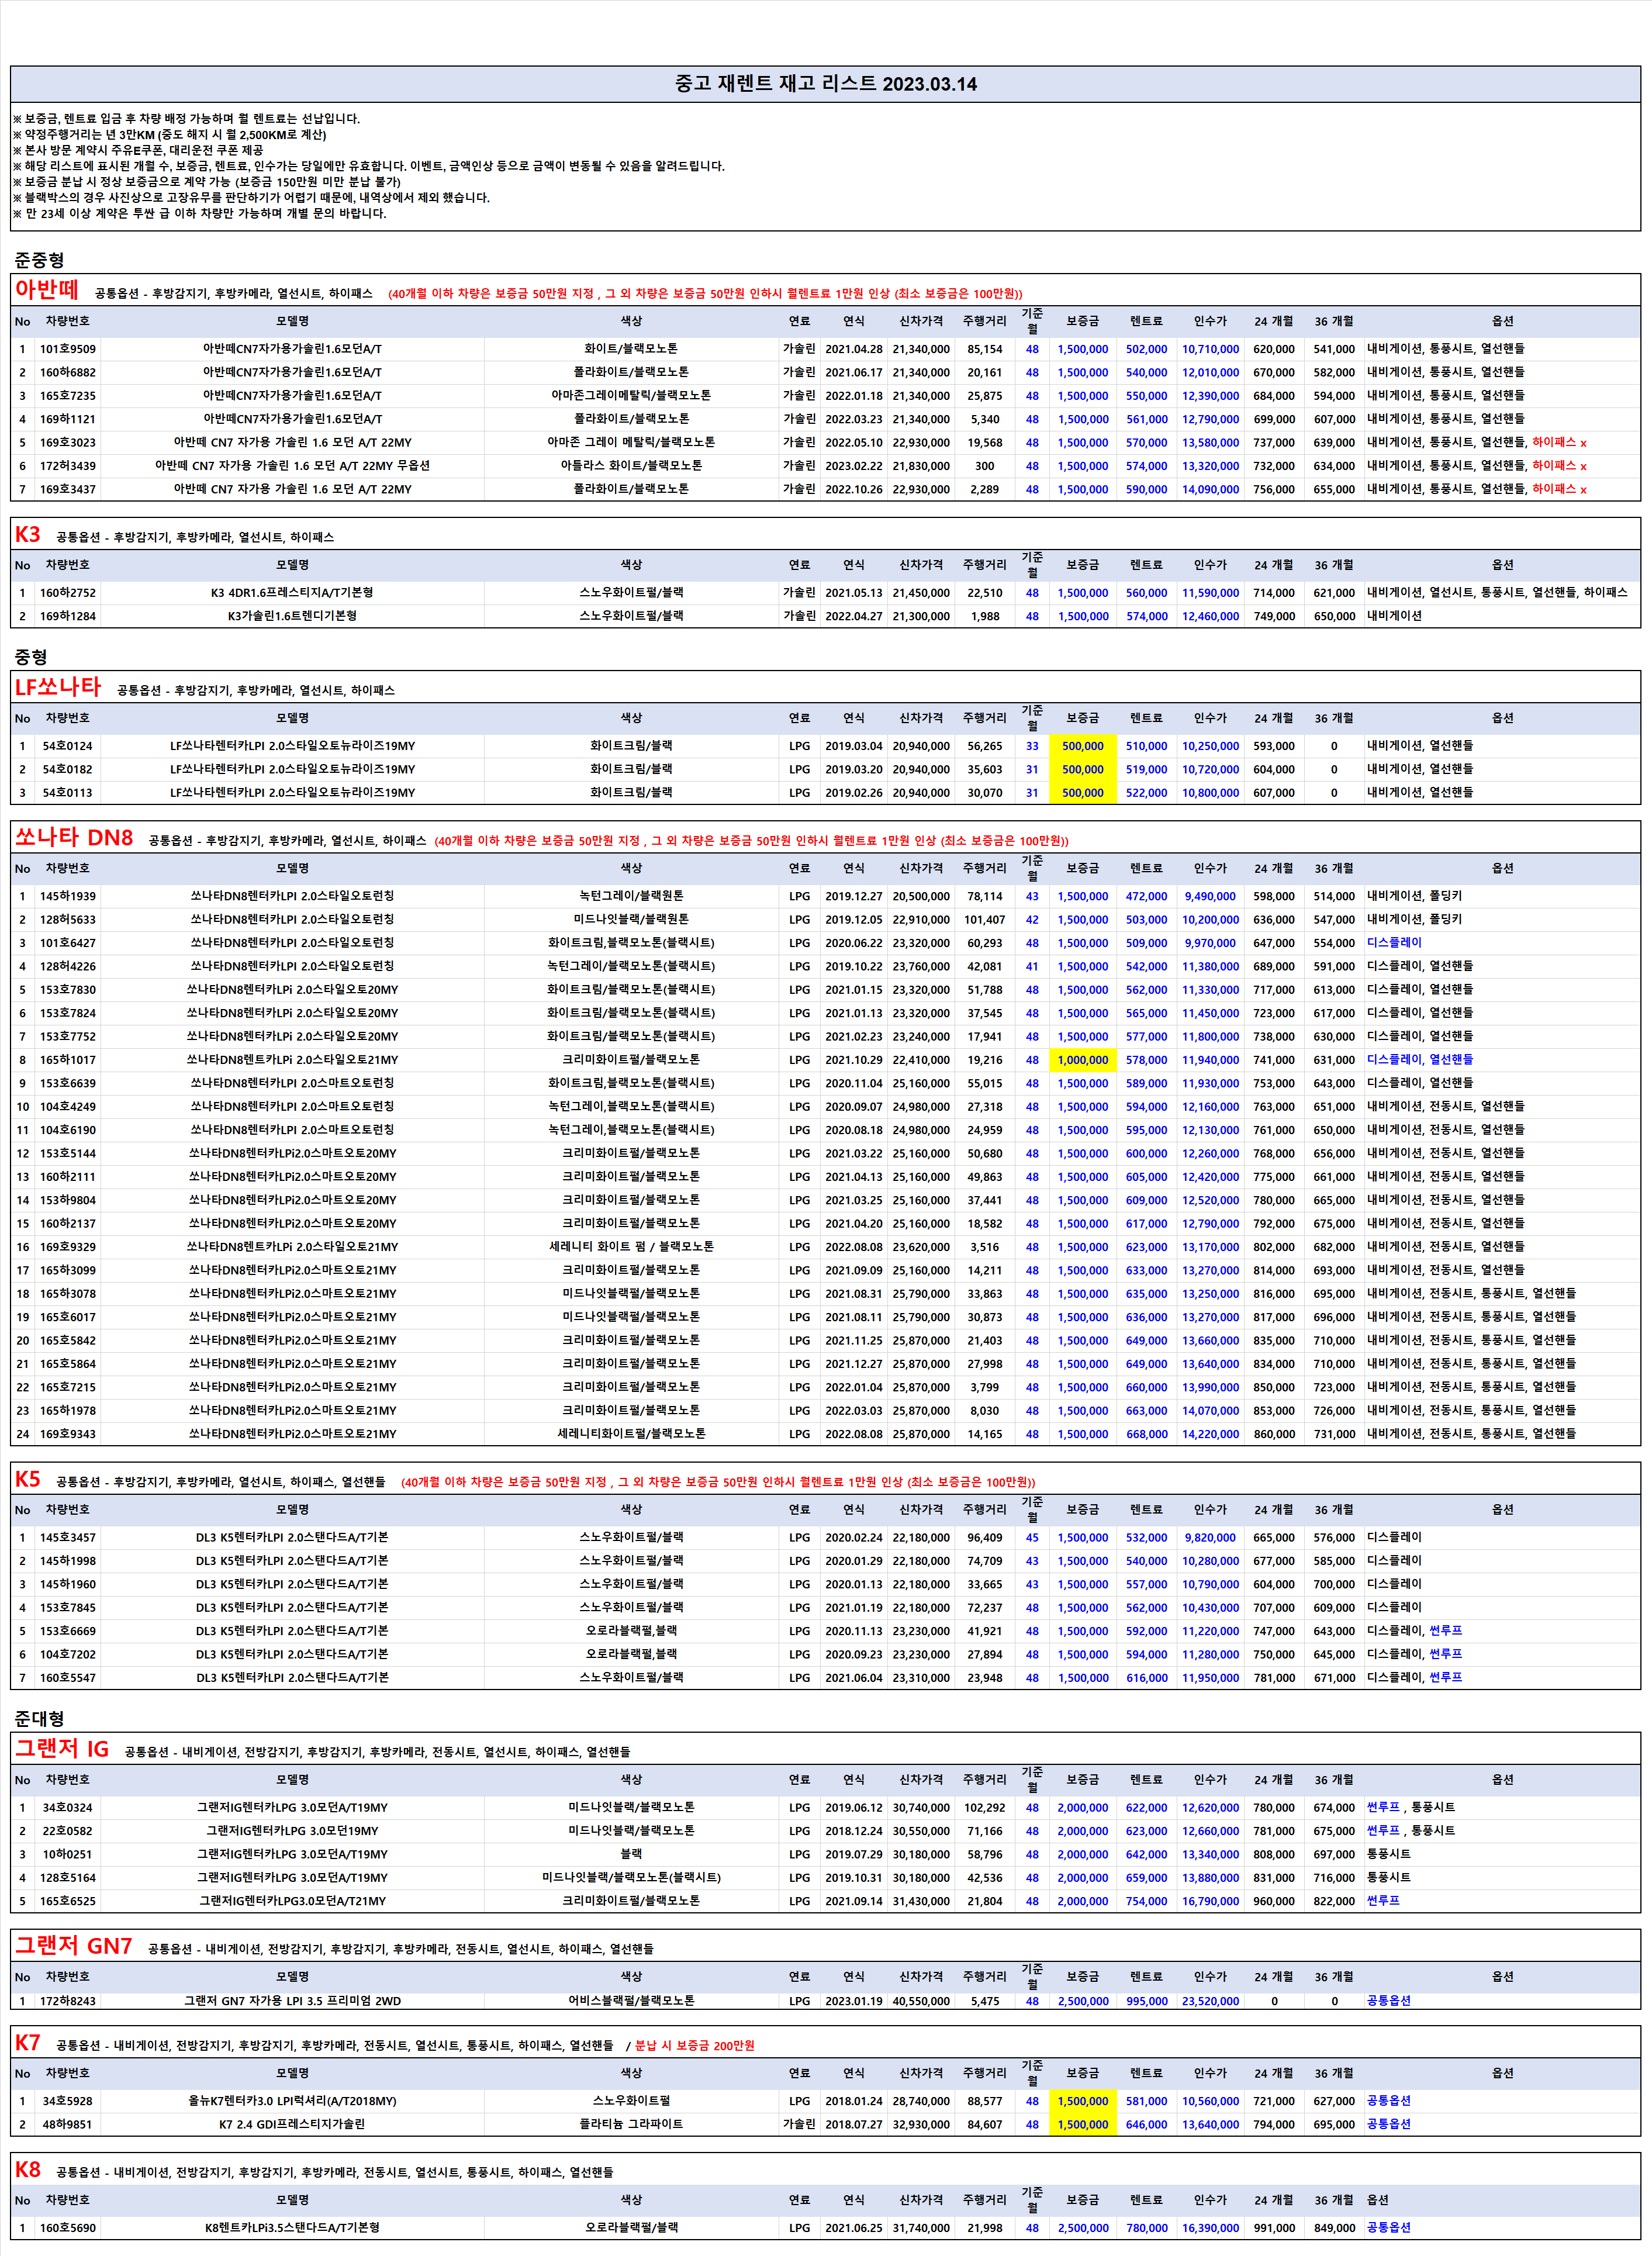This screenshot has width=1652, height=2256.
Task: Click the title '중고 재렌트 재고 리스트 2023.03.14'
Action: pyautogui.click(x=825, y=84)
